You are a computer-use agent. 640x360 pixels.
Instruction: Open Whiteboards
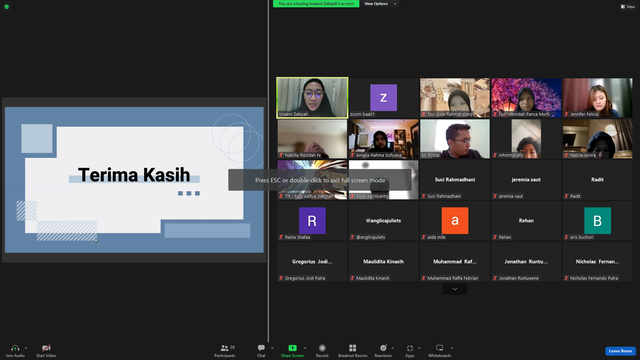pos(440,350)
